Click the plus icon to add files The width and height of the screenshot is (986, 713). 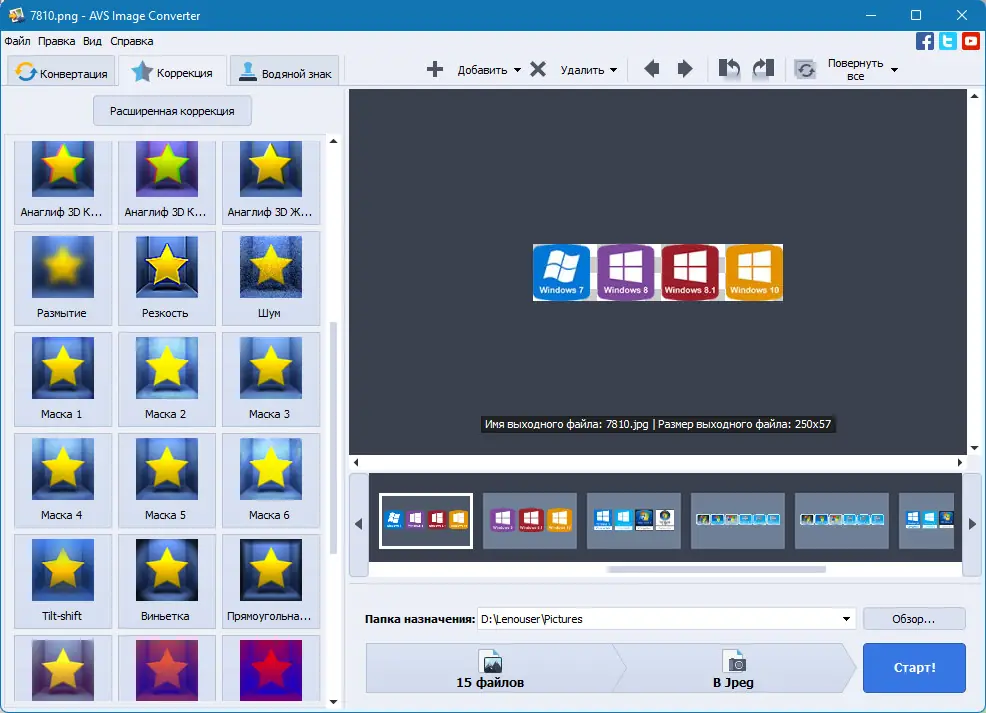tap(435, 69)
